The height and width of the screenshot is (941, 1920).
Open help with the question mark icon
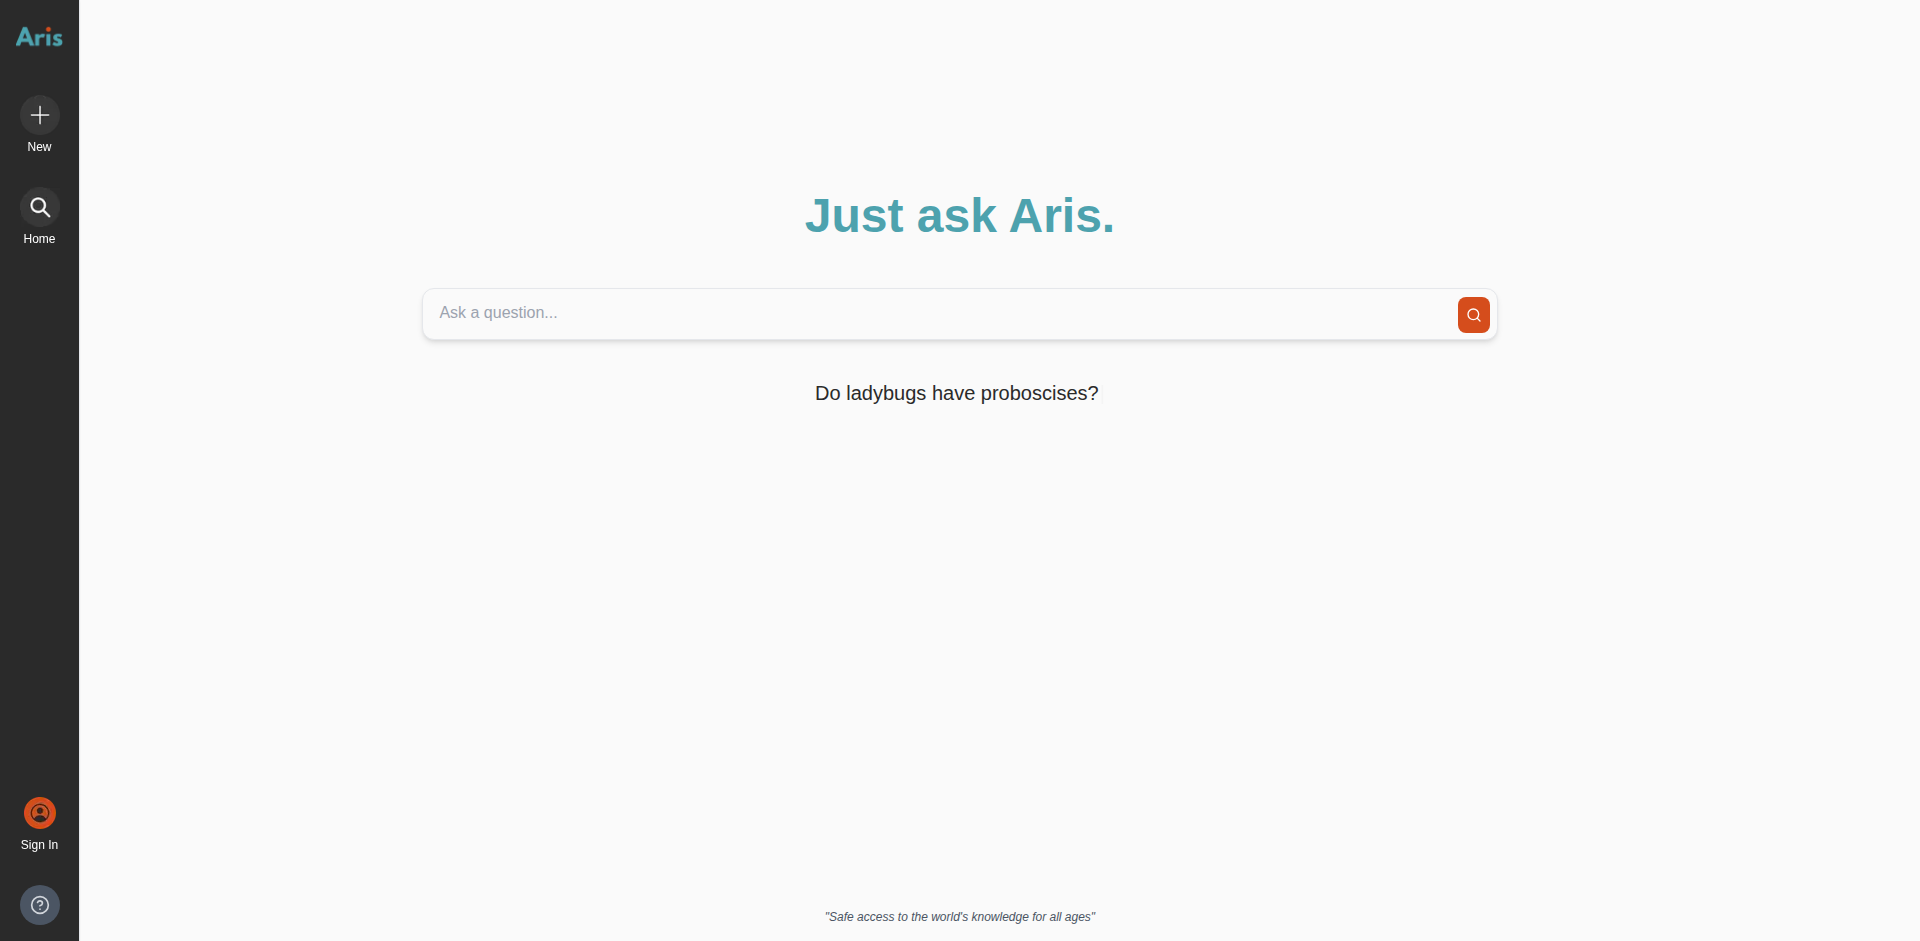pyautogui.click(x=40, y=905)
